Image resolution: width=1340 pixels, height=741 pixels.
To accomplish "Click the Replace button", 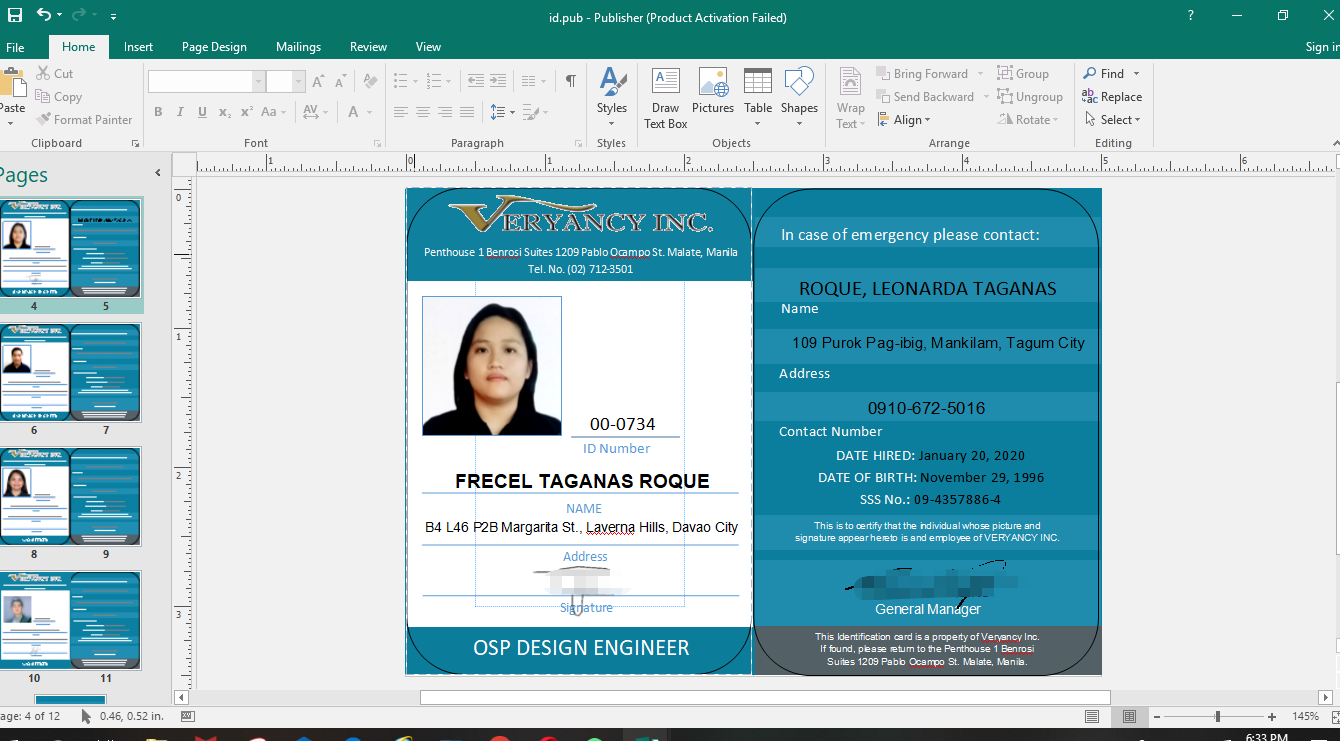I will 1112,97.
